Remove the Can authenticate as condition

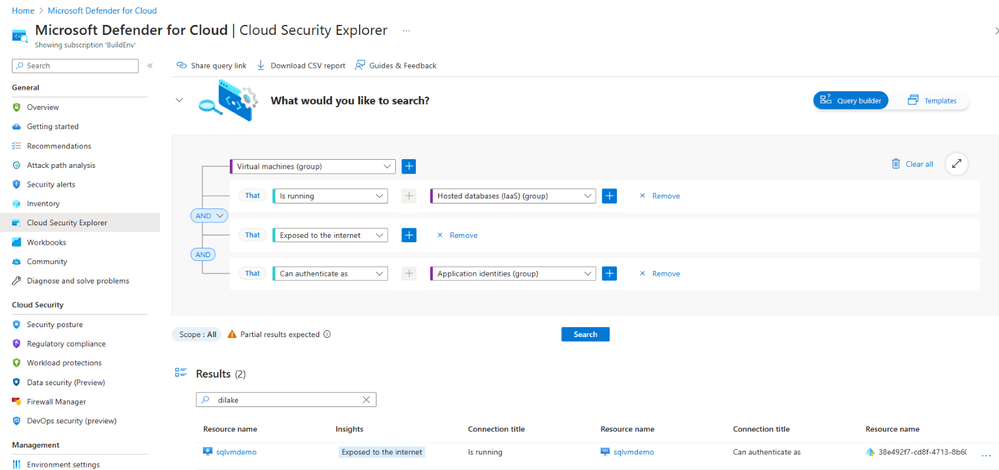[x=659, y=273]
